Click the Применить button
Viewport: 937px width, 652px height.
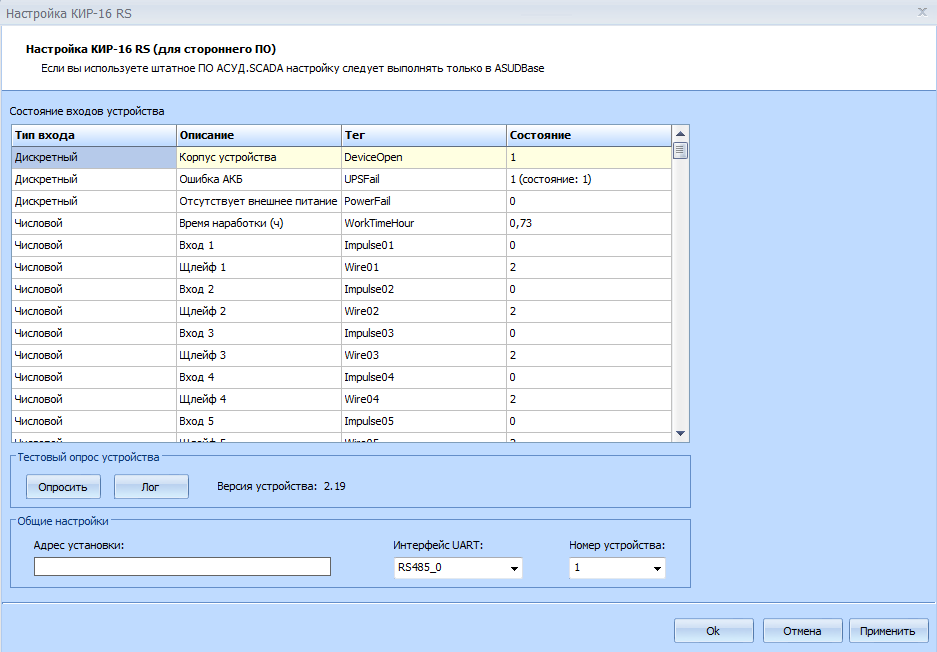click(x=888, y=631)
